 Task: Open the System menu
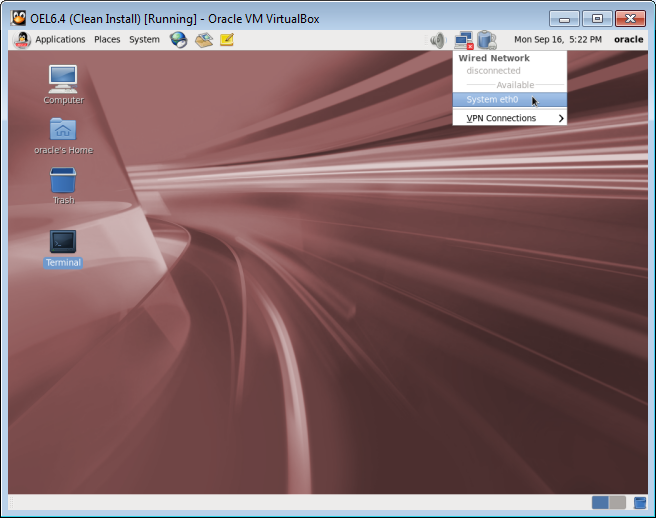click(144, 39)
